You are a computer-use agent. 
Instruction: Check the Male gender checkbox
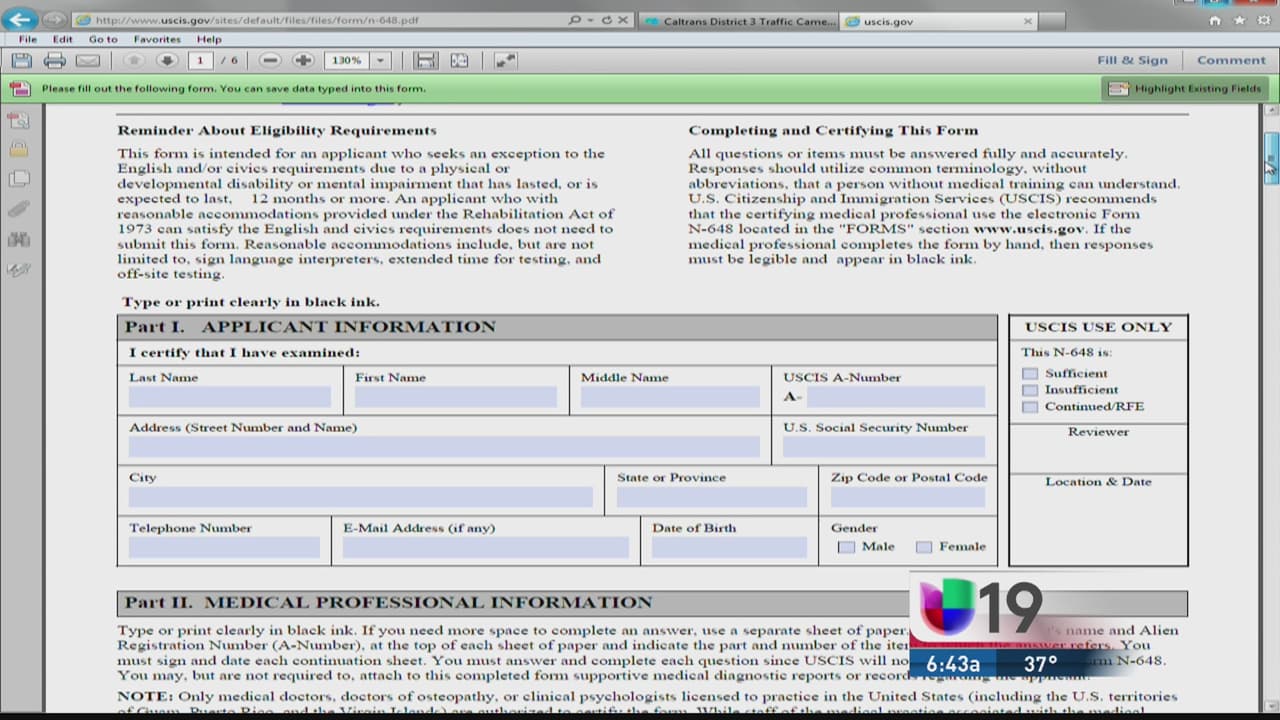click(x=847, y=547)
